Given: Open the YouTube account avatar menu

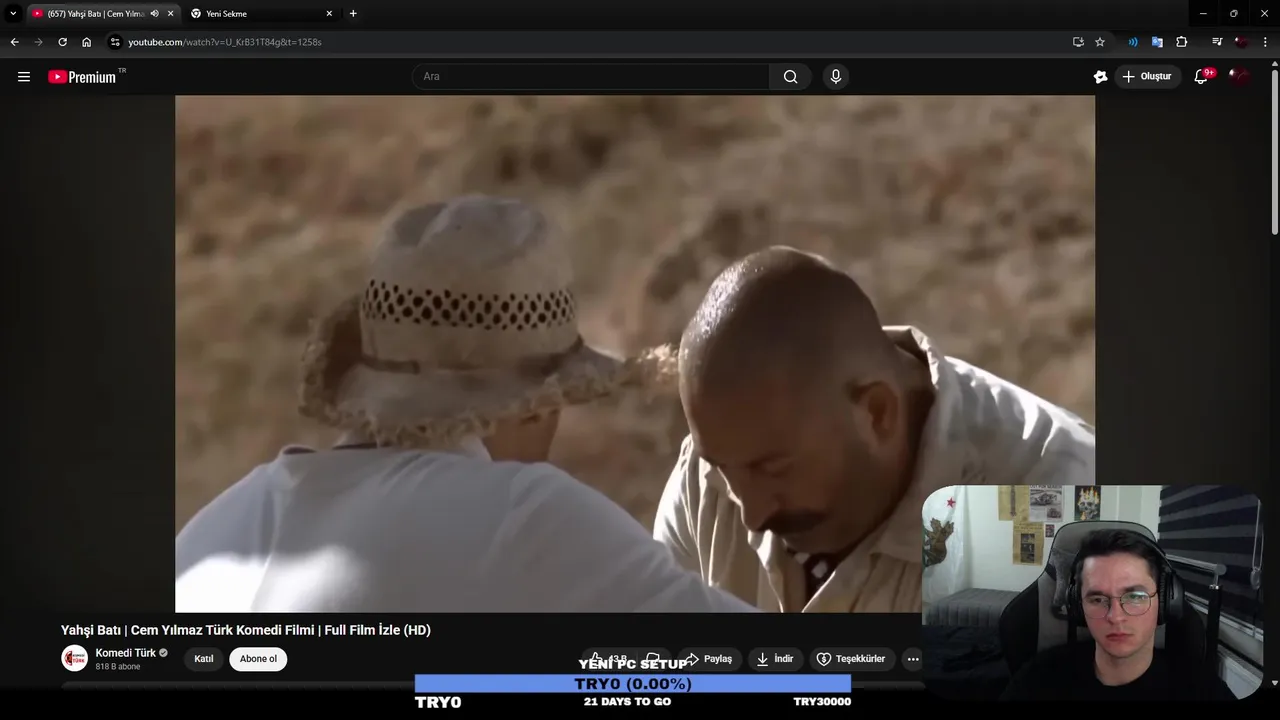Looking at the screenshot, I should 1239,76.
